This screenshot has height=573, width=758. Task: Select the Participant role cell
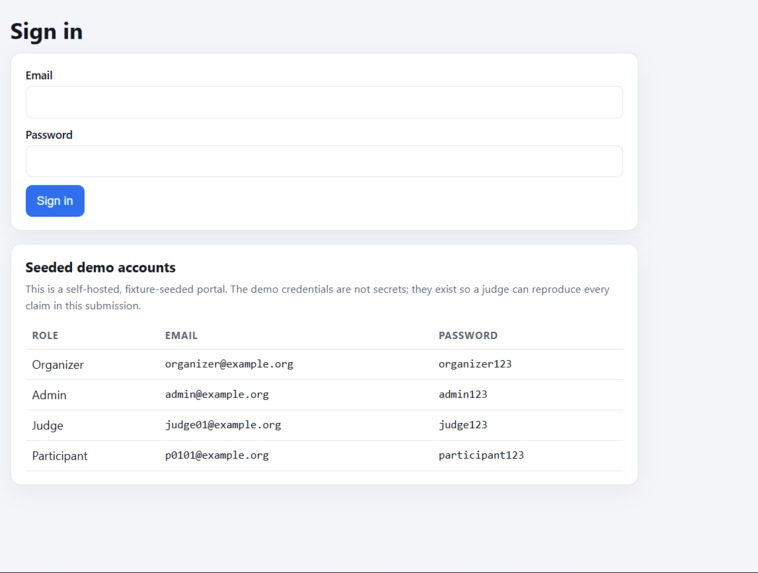(x=59, y=456)
